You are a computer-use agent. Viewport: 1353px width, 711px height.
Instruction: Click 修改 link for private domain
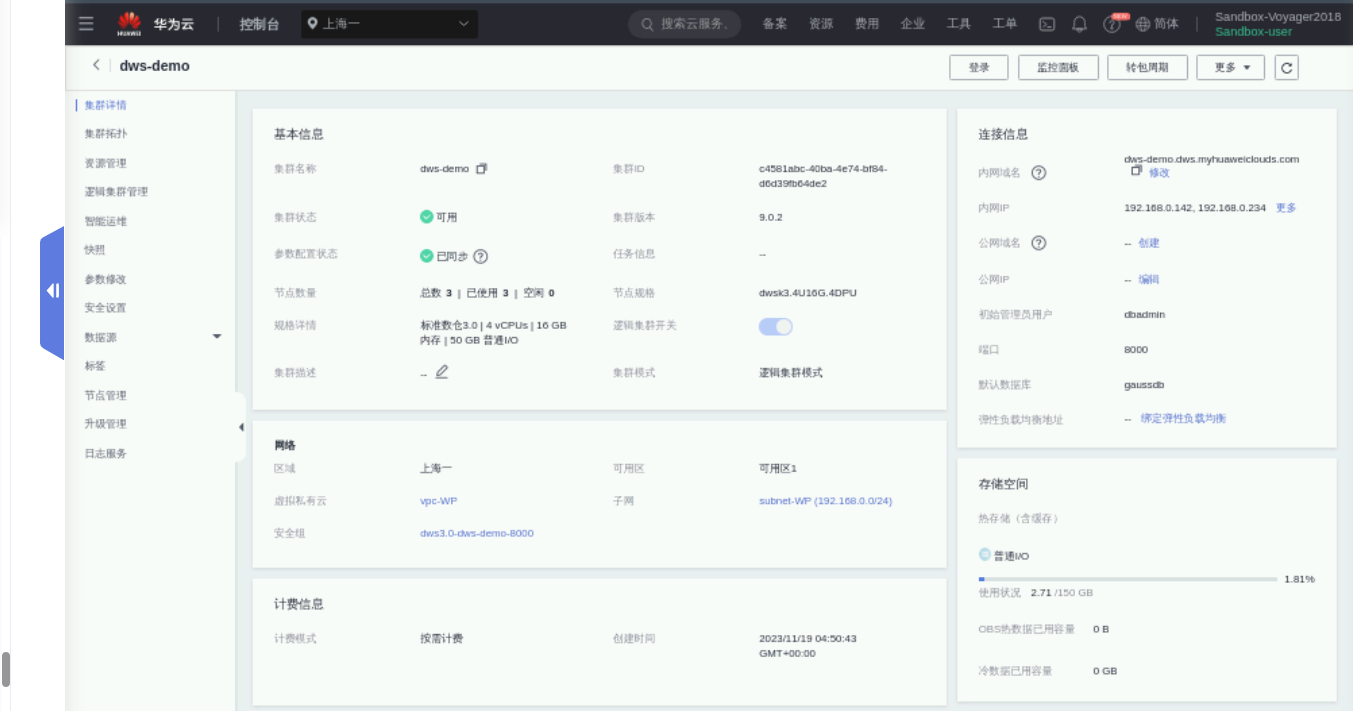(1159, 173)
